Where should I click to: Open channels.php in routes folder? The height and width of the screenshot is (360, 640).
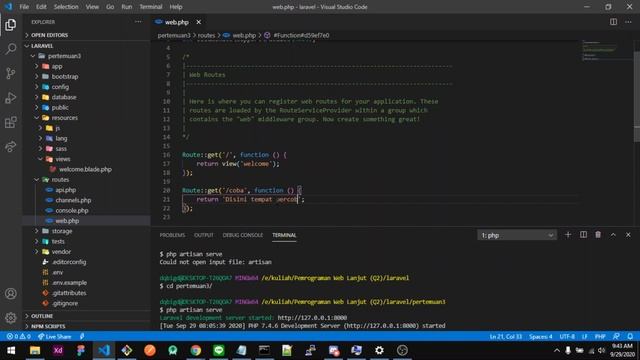[87, 200]
